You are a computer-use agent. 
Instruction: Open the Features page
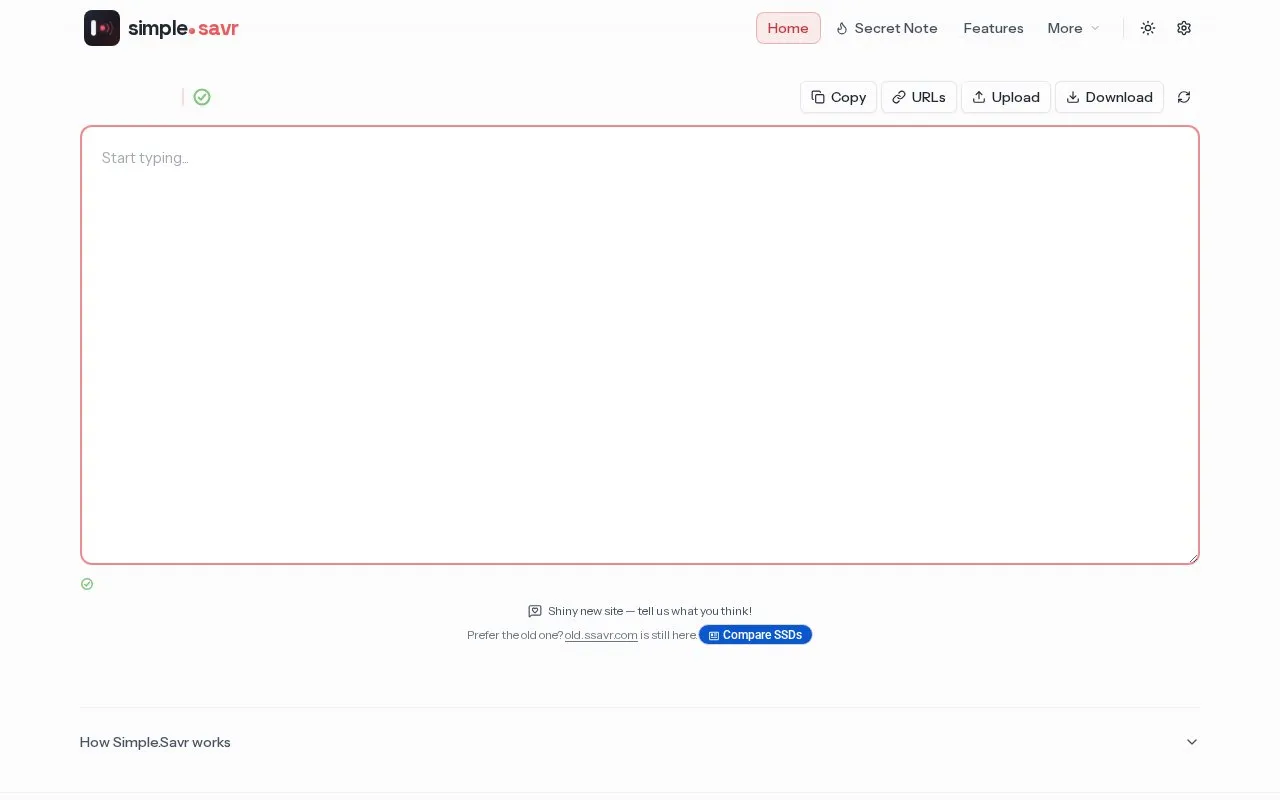[993, 28]
